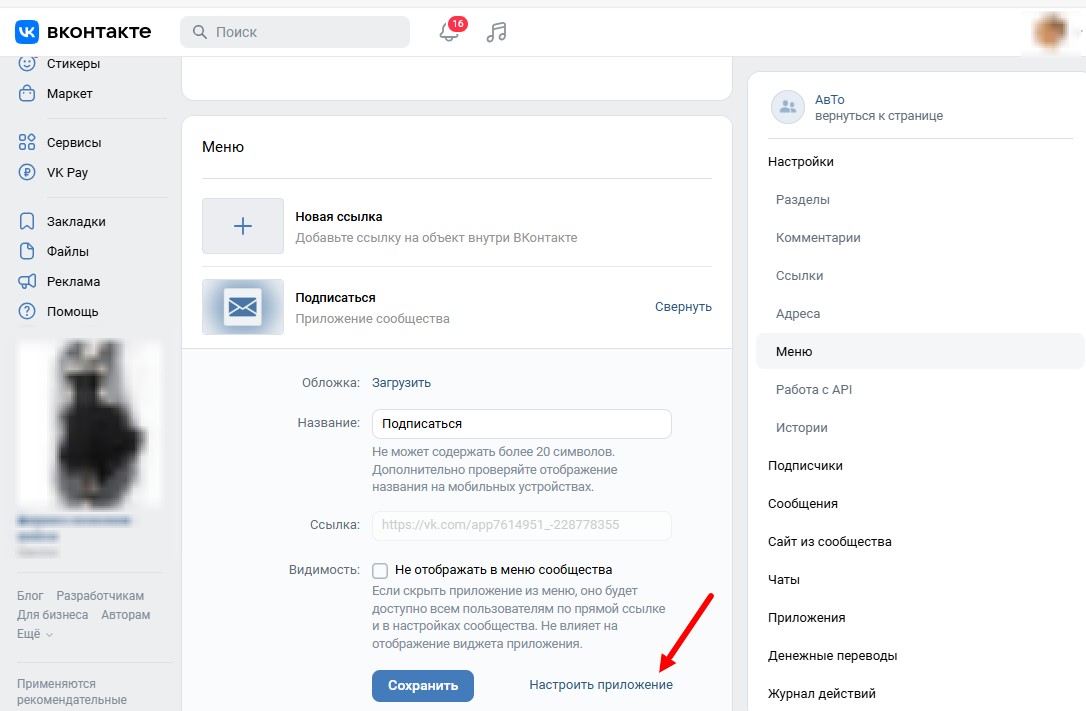Open Денежные переводы section
The height and width of the screenshot is (711, 1086).
pyautogui.click(x=833, y=656)
